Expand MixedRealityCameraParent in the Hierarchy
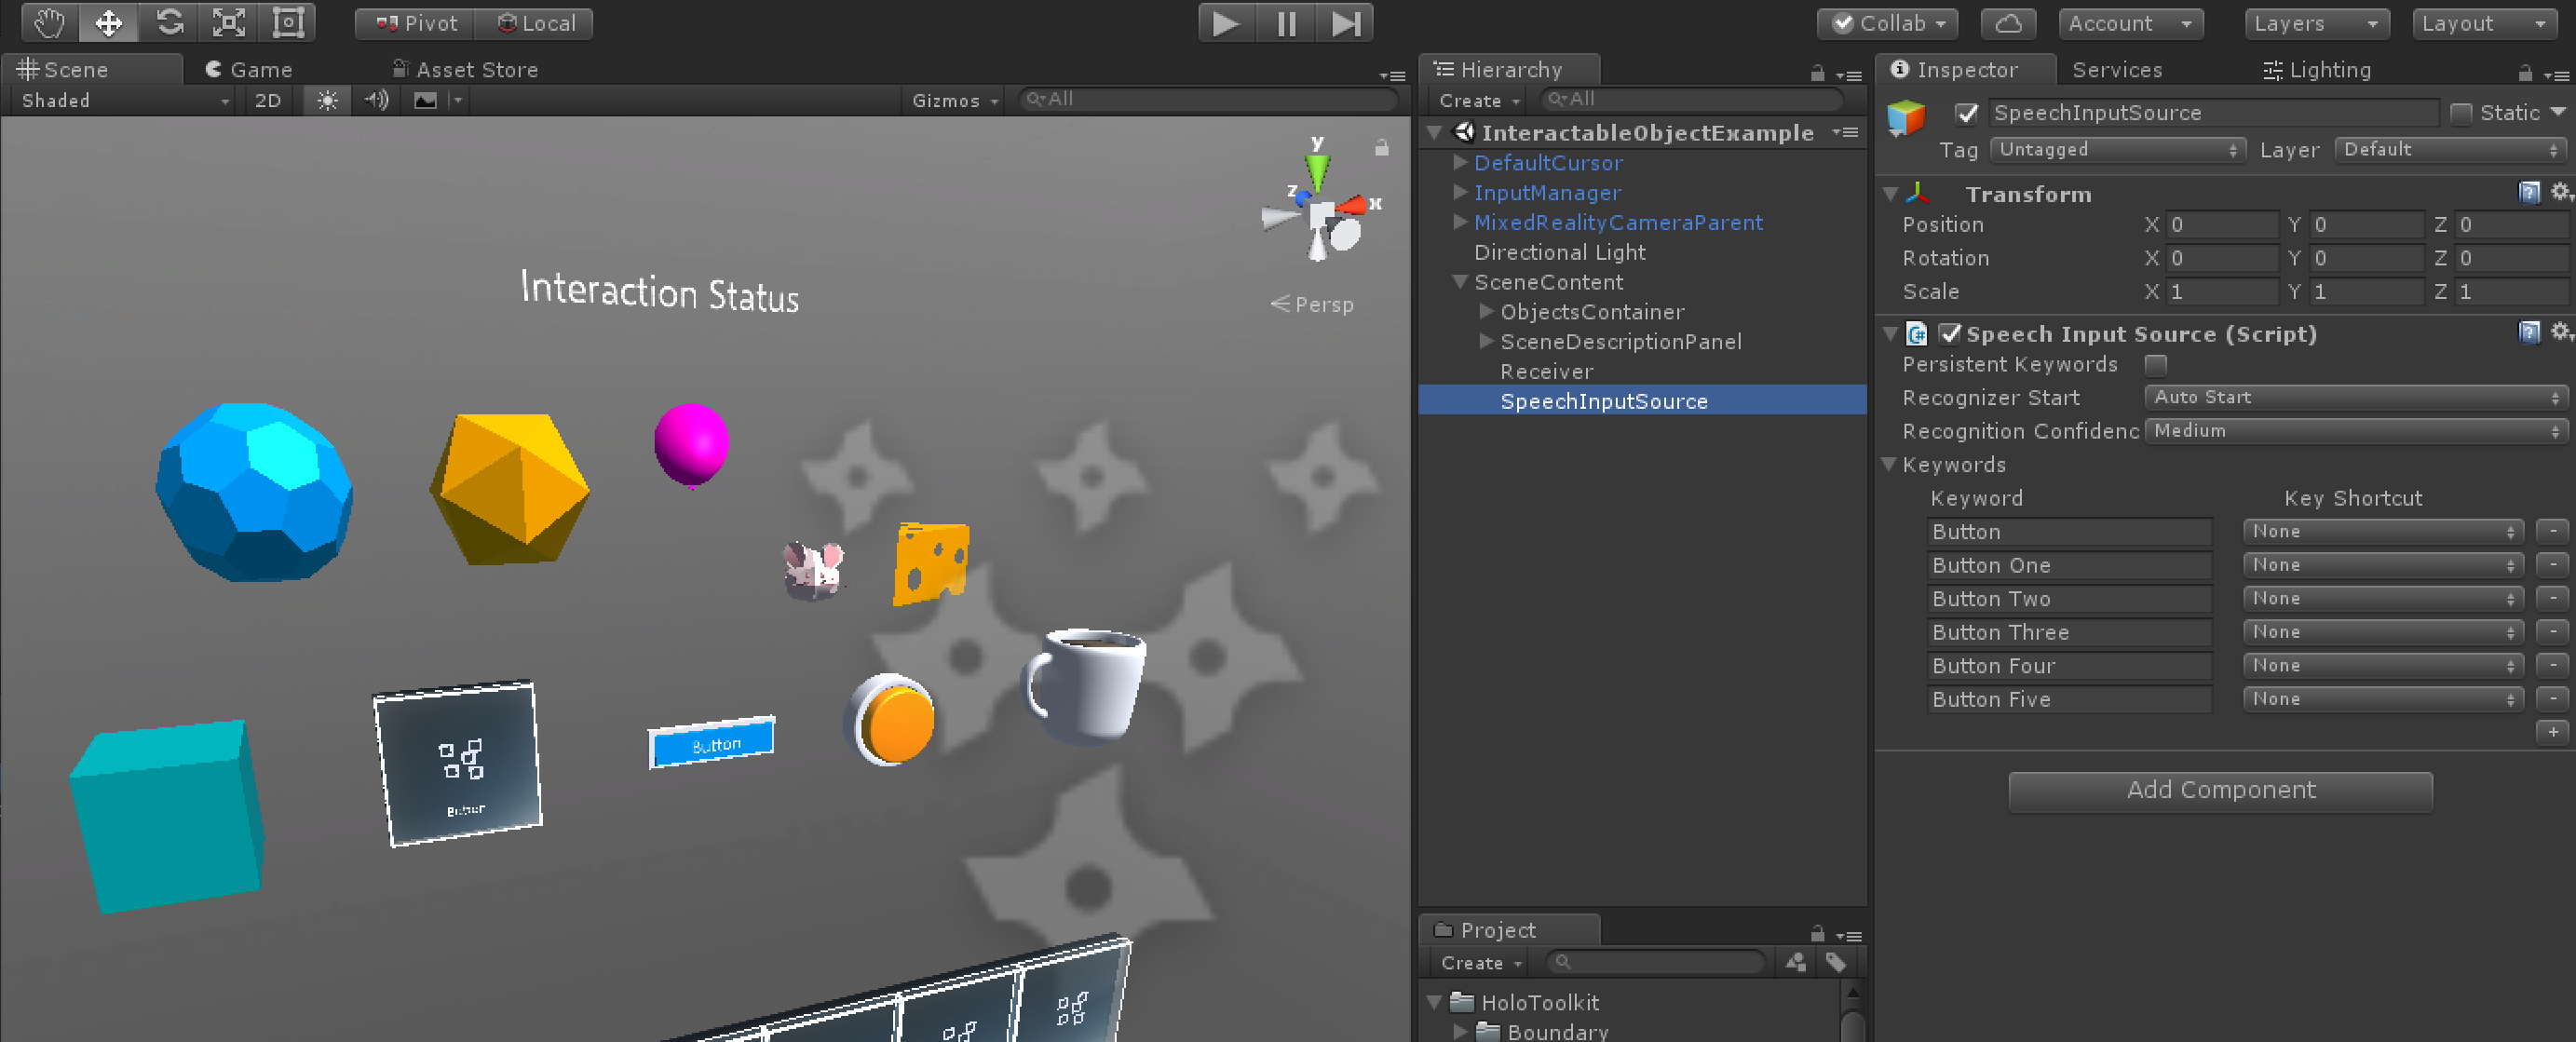This screenshot has height=1042, width=2576. (x=1460, y=222)
